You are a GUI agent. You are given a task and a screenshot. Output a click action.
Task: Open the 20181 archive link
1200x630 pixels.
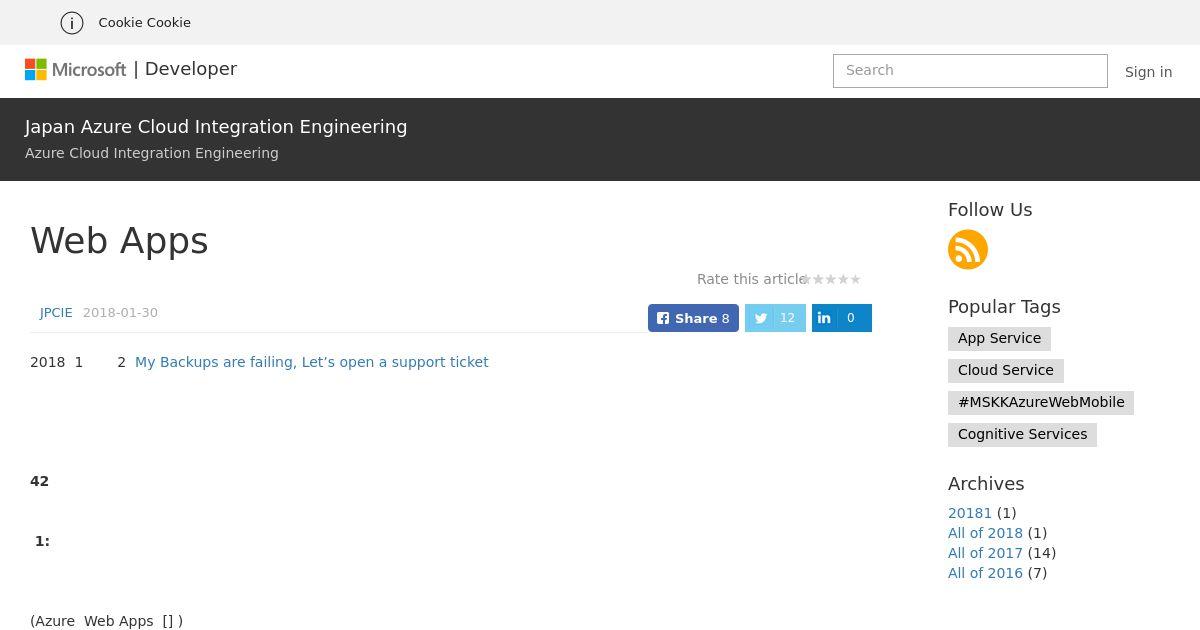tap(970, 513)
